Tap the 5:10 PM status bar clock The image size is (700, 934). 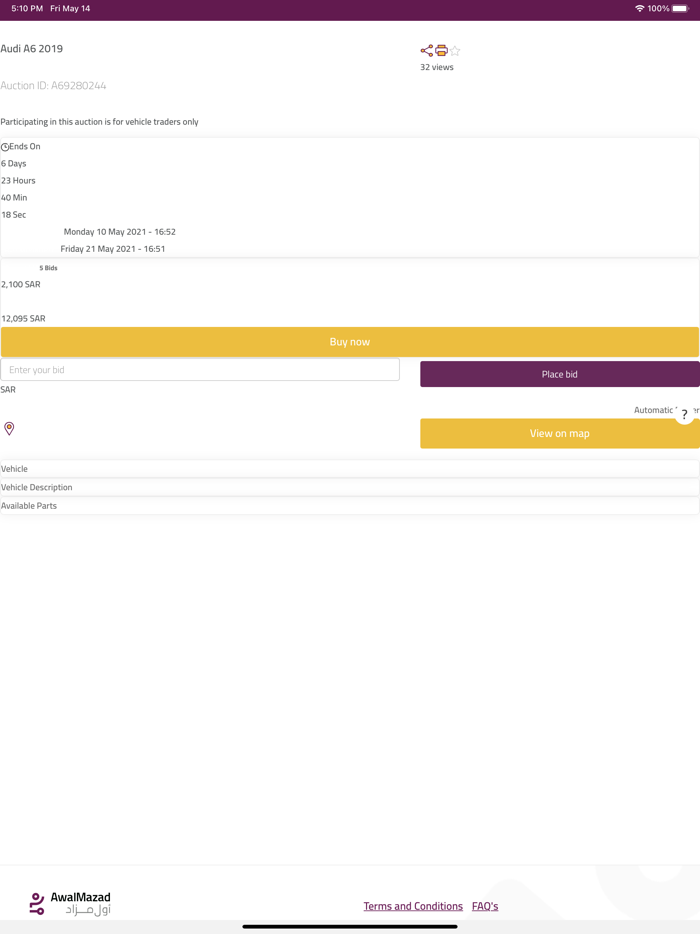pyautogui.click(x=27, y=8)
